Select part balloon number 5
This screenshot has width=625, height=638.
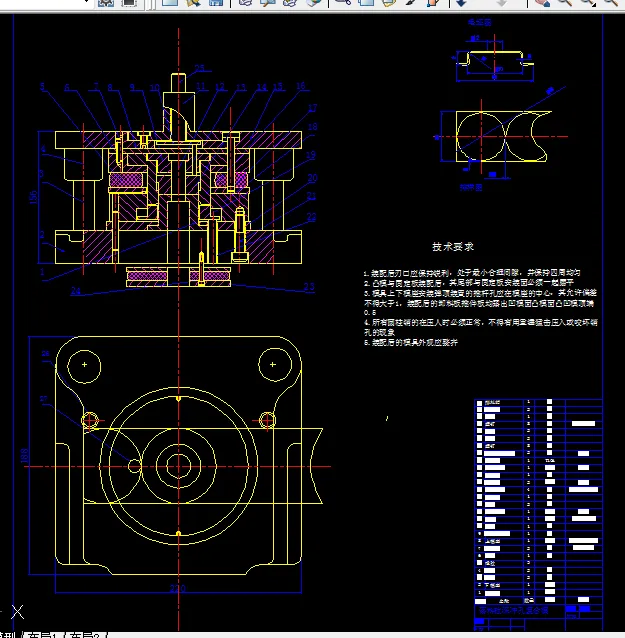[42, 86]
